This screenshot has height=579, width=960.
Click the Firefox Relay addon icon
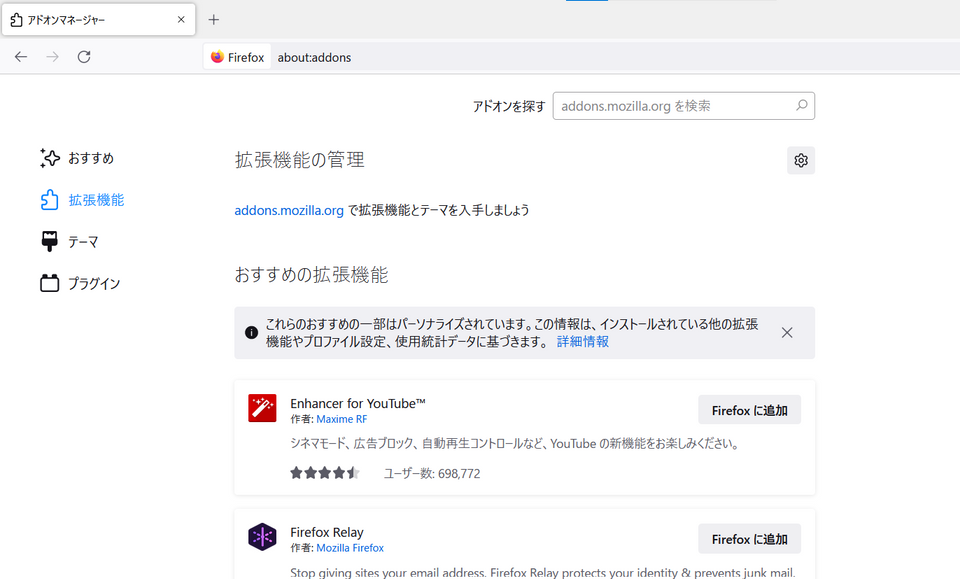[262, 537]
